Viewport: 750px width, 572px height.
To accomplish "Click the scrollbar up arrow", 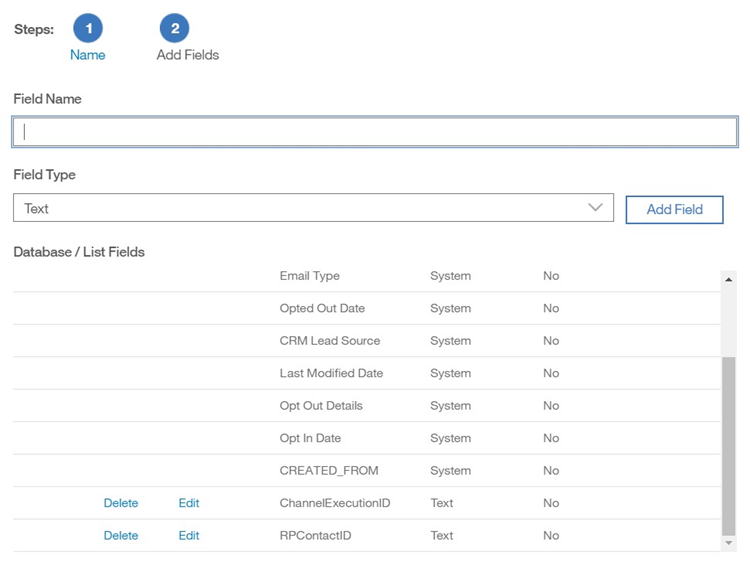I will point(728,280).
